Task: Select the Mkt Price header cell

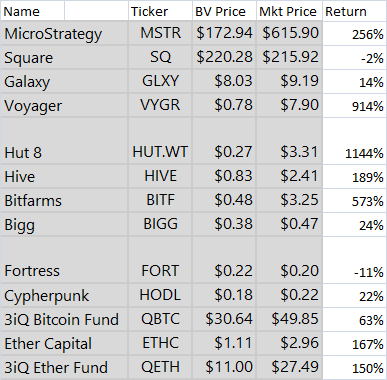Action: 289,11
